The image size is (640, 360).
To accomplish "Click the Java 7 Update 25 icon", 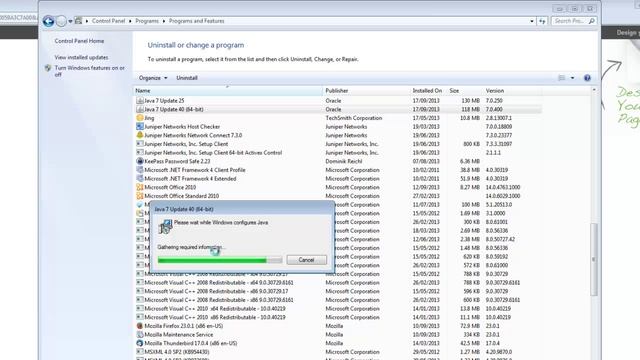I will (140, 100).
